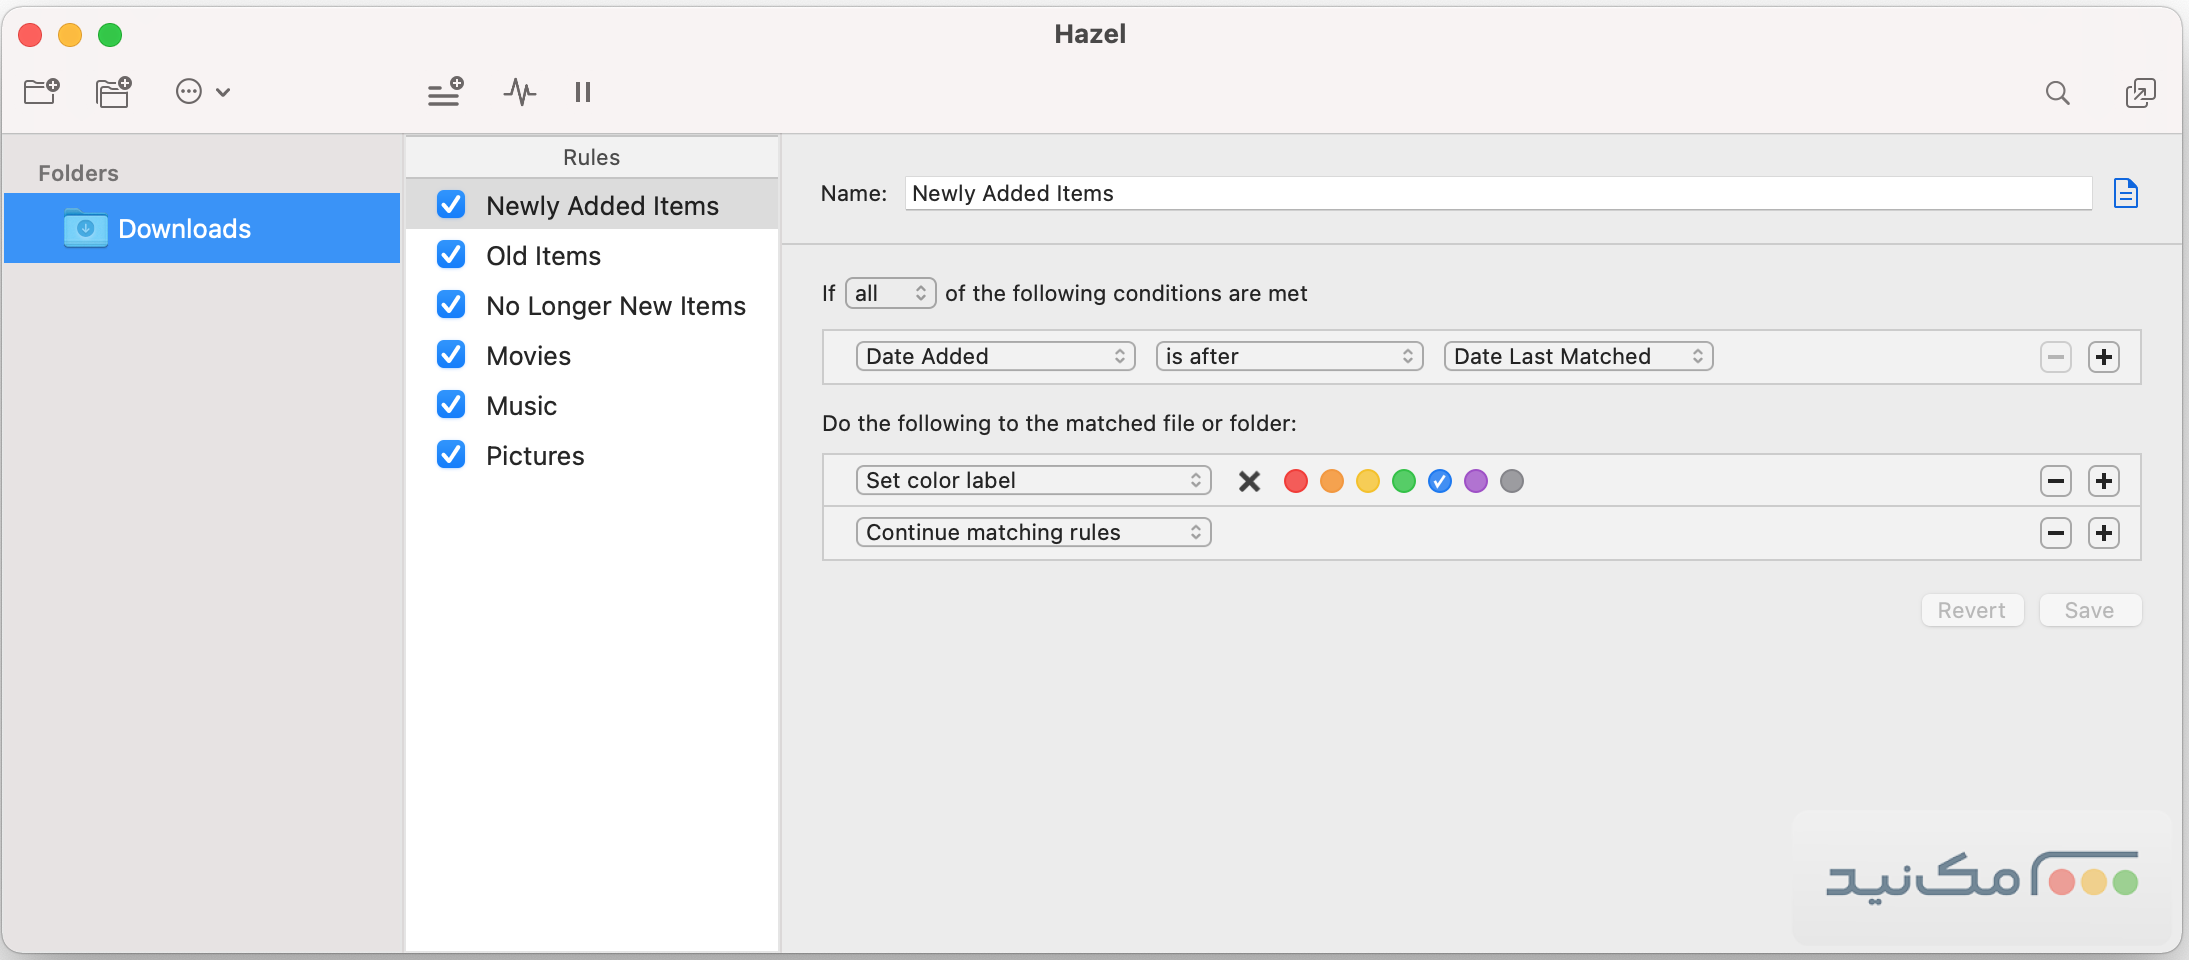Select the Music rule in list
This screenshot has height=960, width=2189.
[521, 406]
